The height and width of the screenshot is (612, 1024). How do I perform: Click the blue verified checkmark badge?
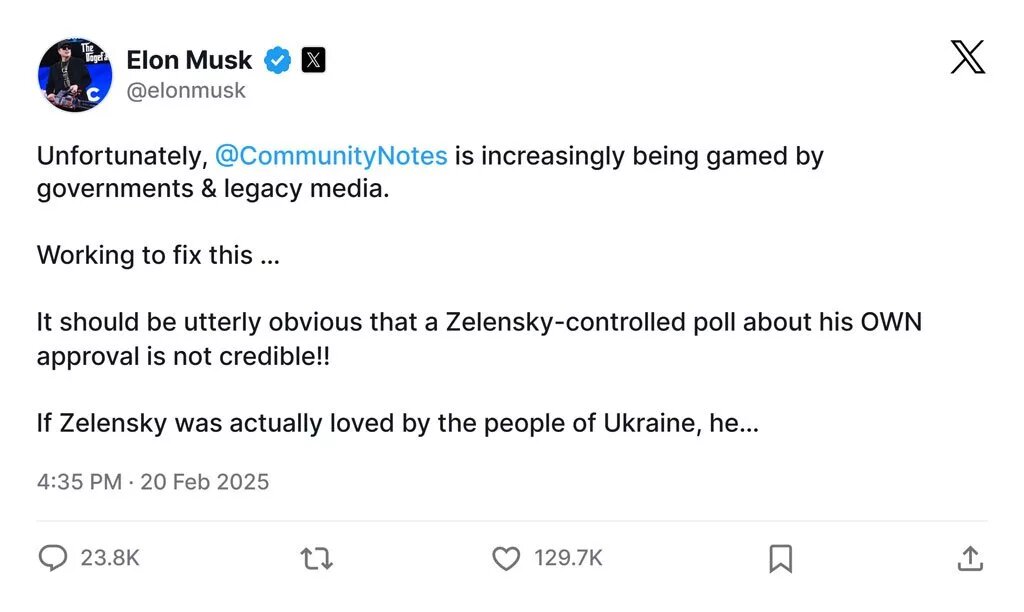coord(277,60)
